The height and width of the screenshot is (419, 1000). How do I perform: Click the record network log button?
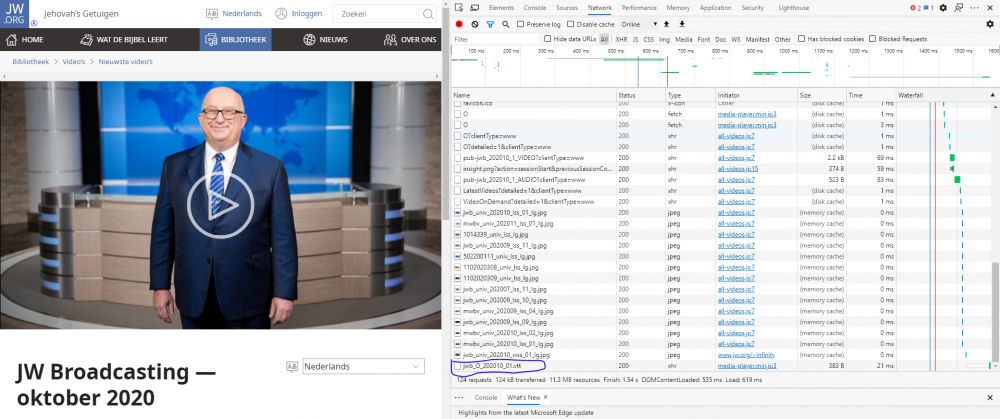coord(459,23)
